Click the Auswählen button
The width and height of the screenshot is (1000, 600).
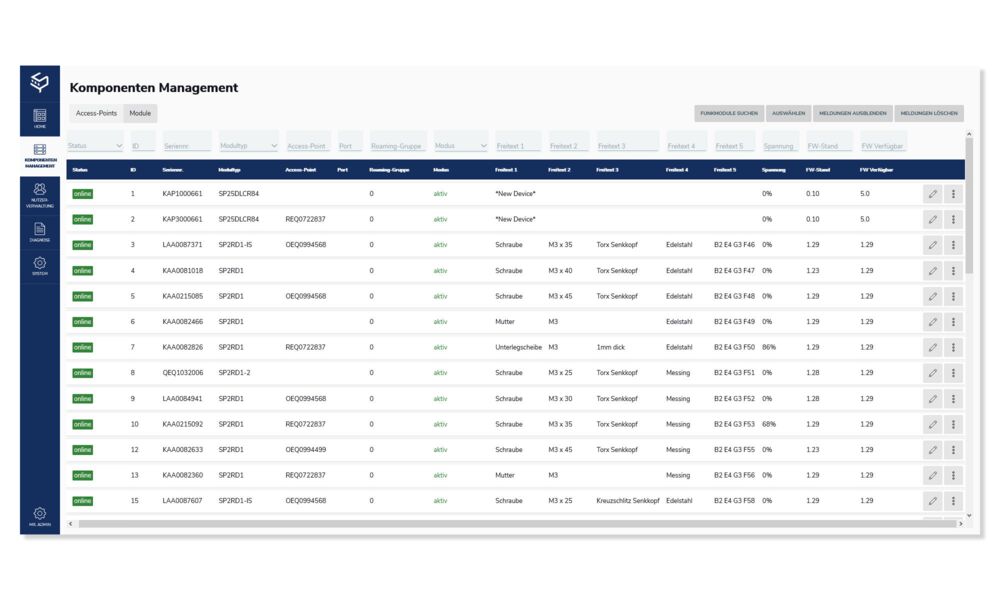788,113
